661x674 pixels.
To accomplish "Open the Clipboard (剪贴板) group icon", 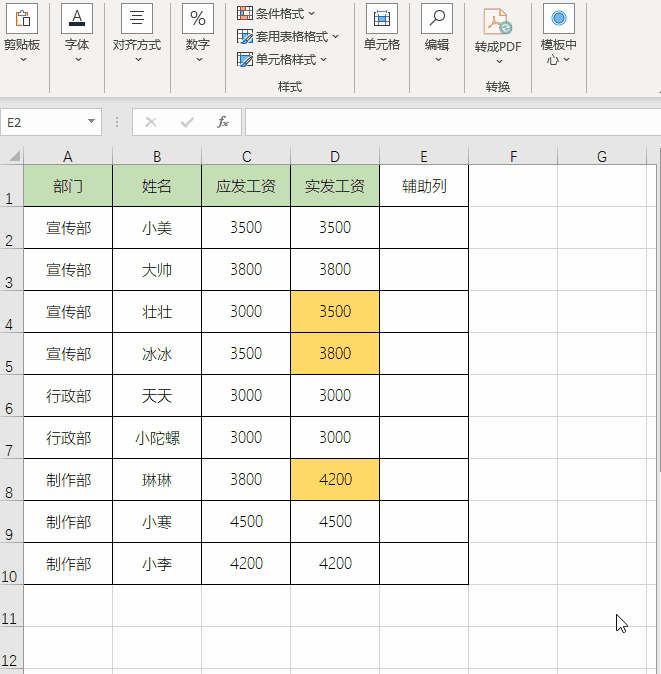I will coord(21,18).
